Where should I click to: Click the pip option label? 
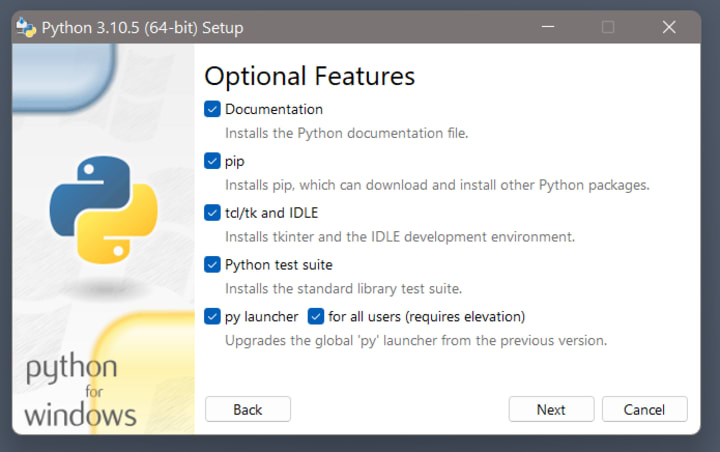tap(235, 161)
